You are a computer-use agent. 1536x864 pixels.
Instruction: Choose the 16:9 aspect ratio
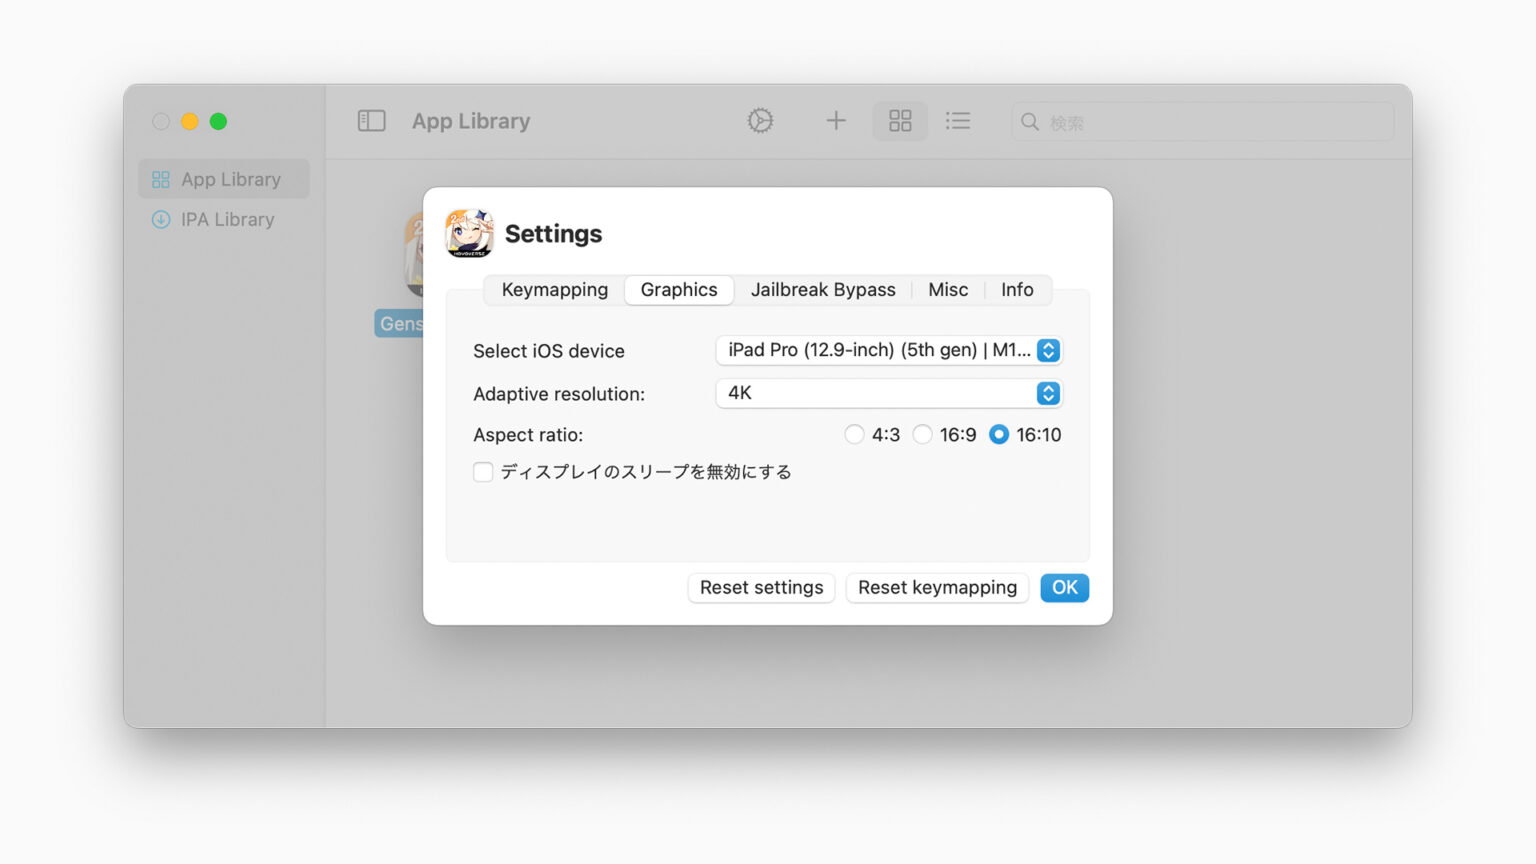click(922, 434)
